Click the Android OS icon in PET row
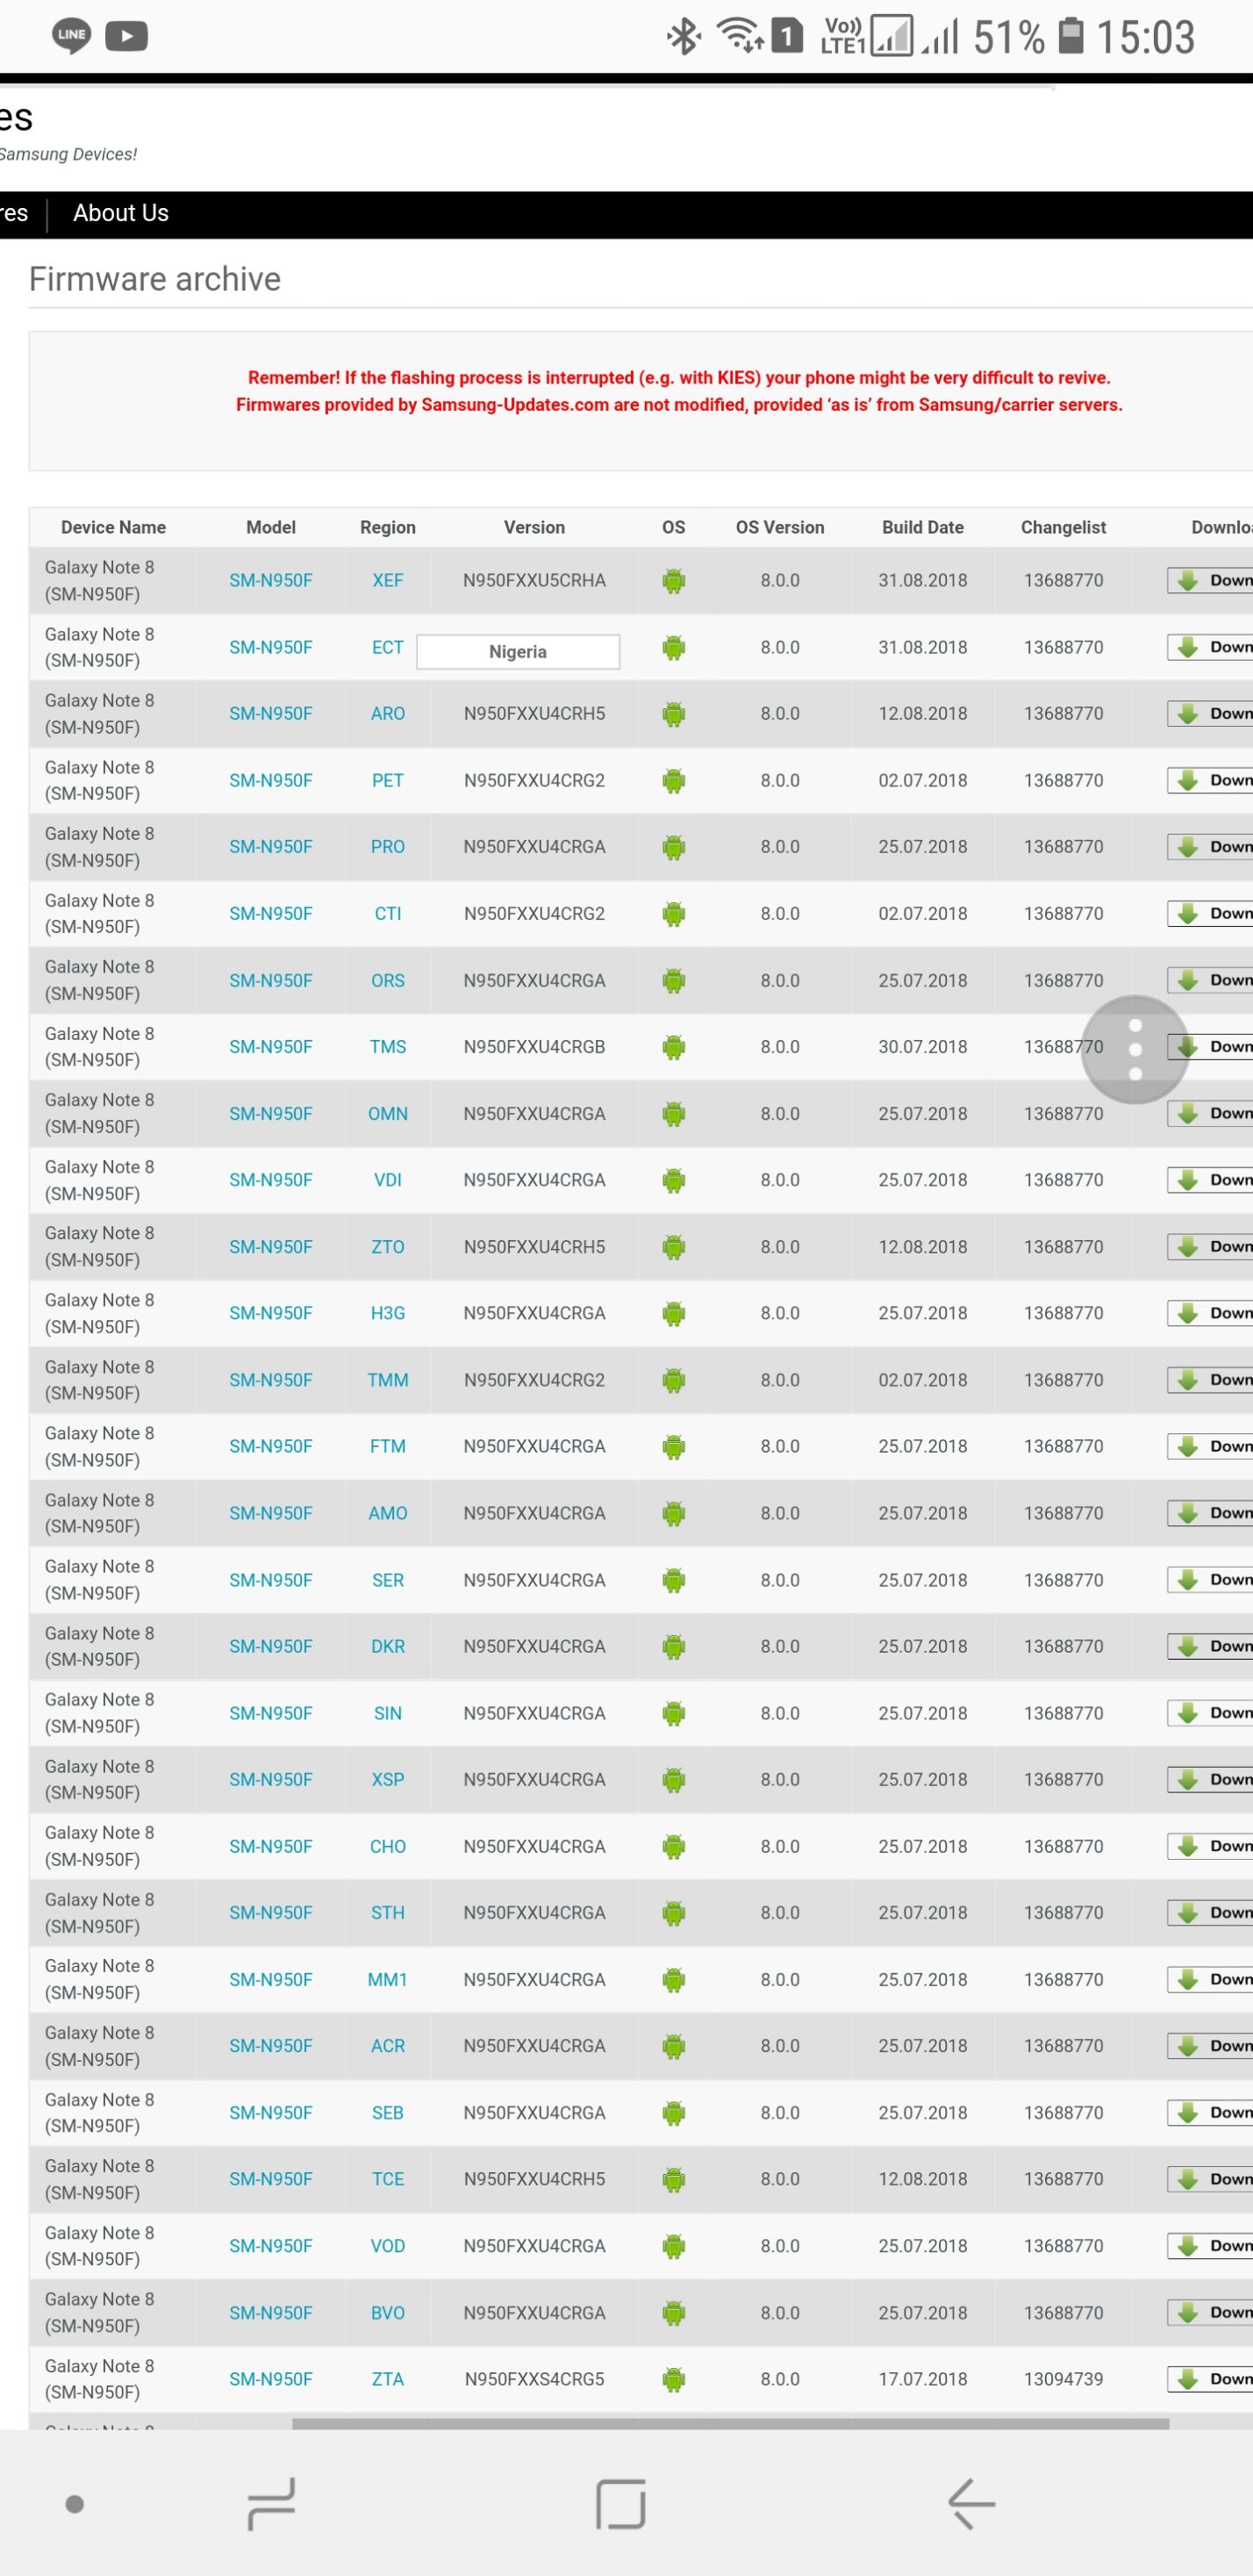The width and height of the screenshot is (1253, 2576). pyautogui.click(x=674, y=781)
